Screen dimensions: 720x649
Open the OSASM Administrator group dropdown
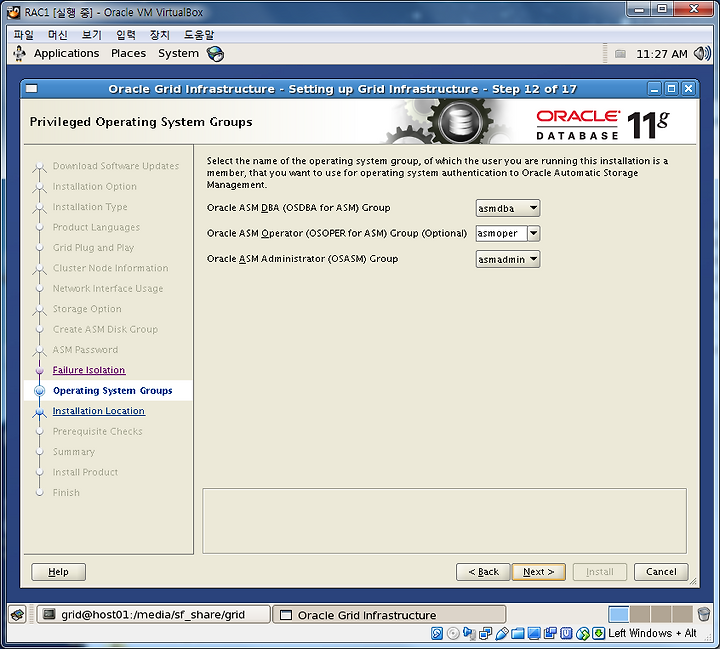click(508, 259)
